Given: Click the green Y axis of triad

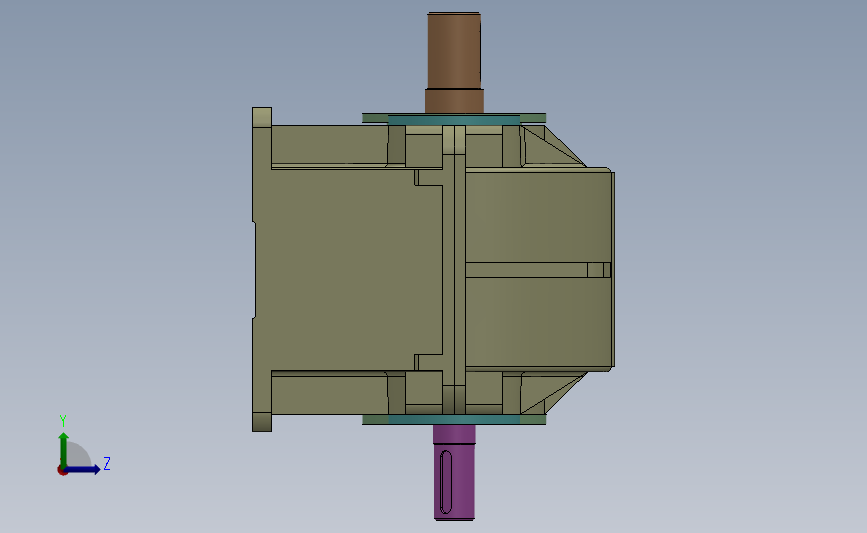Looking at the screenshot, I should [64, 449].
